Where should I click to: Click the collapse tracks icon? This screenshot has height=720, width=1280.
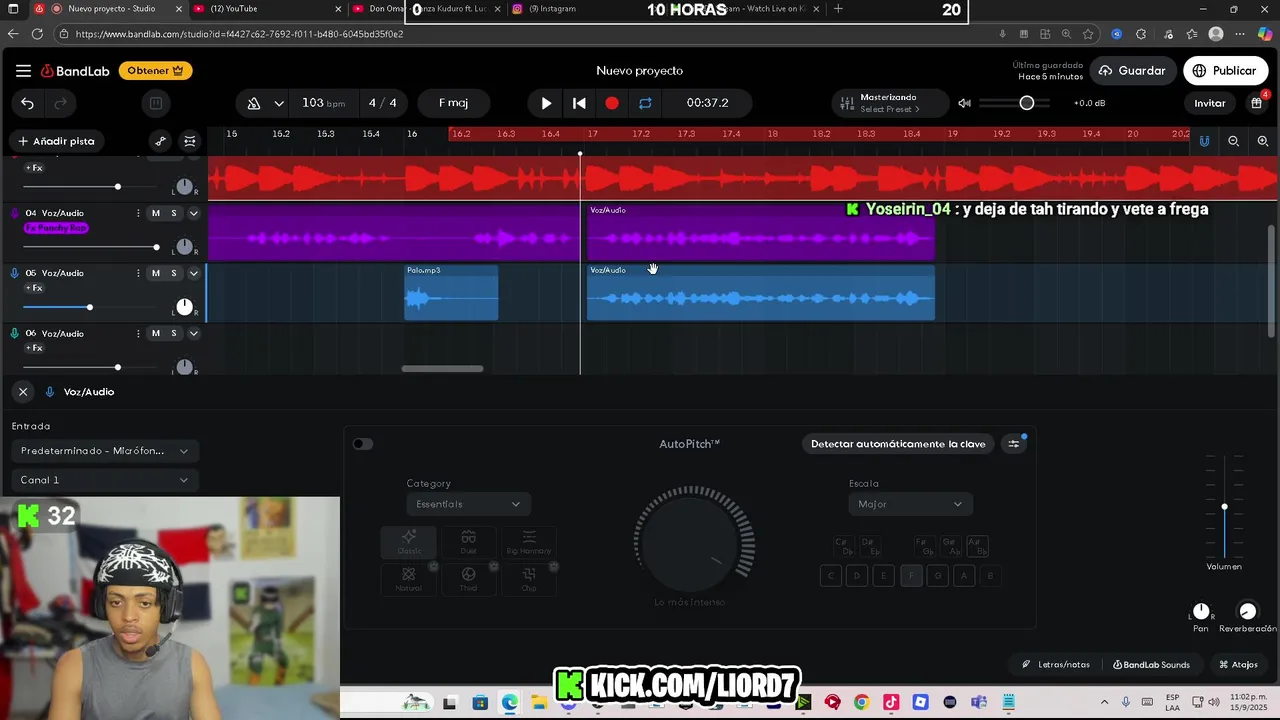coord(190,141)
